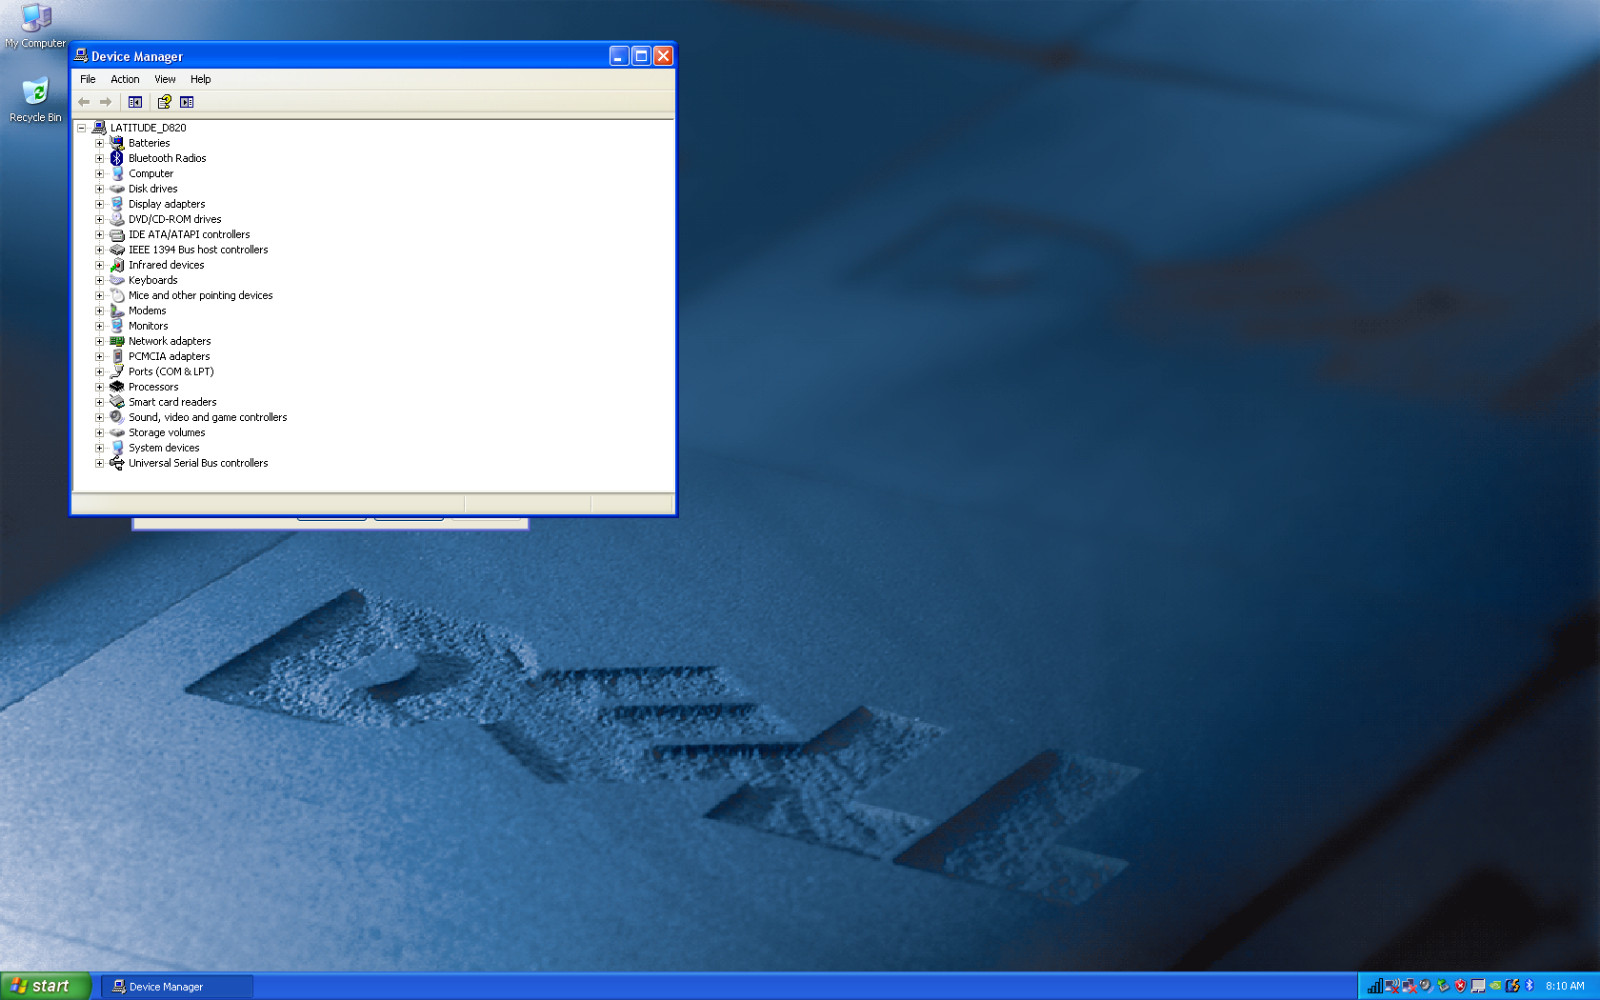The image size is (1600, 1000).
Task: Select the 'Processors' text label
Action: click(153, 387)
